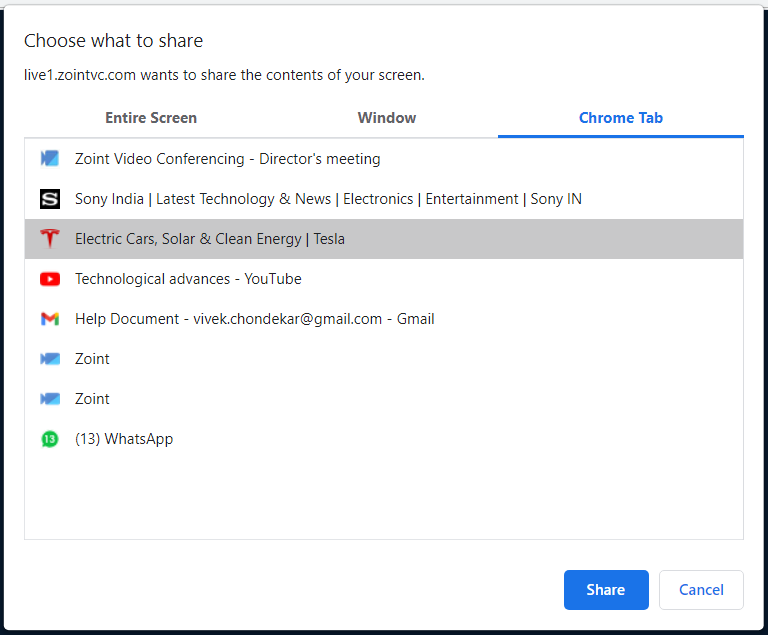768x635 pixels.
Task: Click the YouTube play icon
Action: point(50,279)
